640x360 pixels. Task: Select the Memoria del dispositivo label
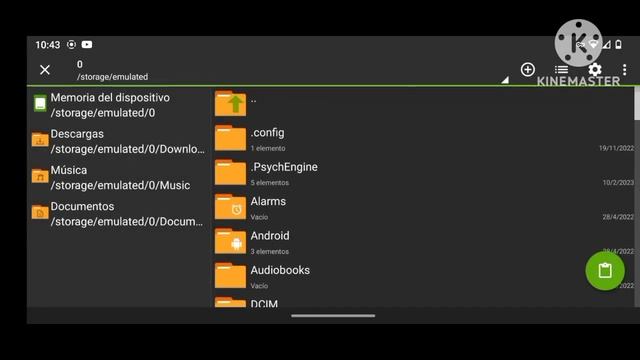pyautogui.click(x=110, y=98)
